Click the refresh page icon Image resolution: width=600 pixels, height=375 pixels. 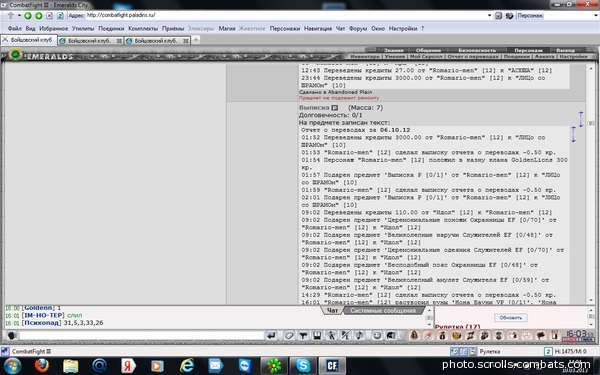point(60,16)
